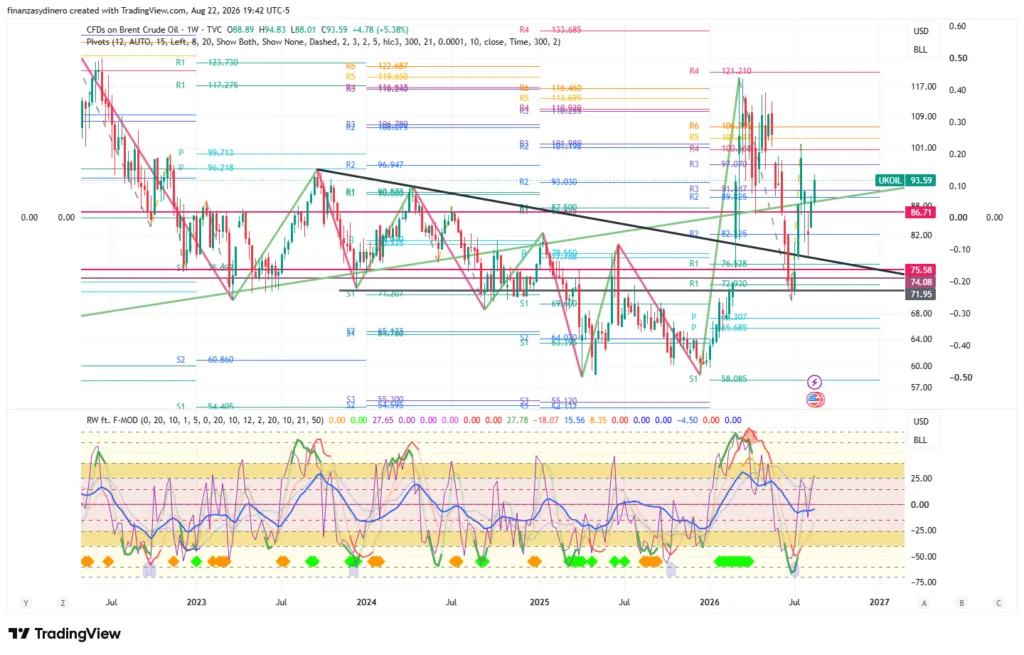Click the purple lightning event icon
Viewport: 1024px width, 655px height.
[x=814, y=381]
